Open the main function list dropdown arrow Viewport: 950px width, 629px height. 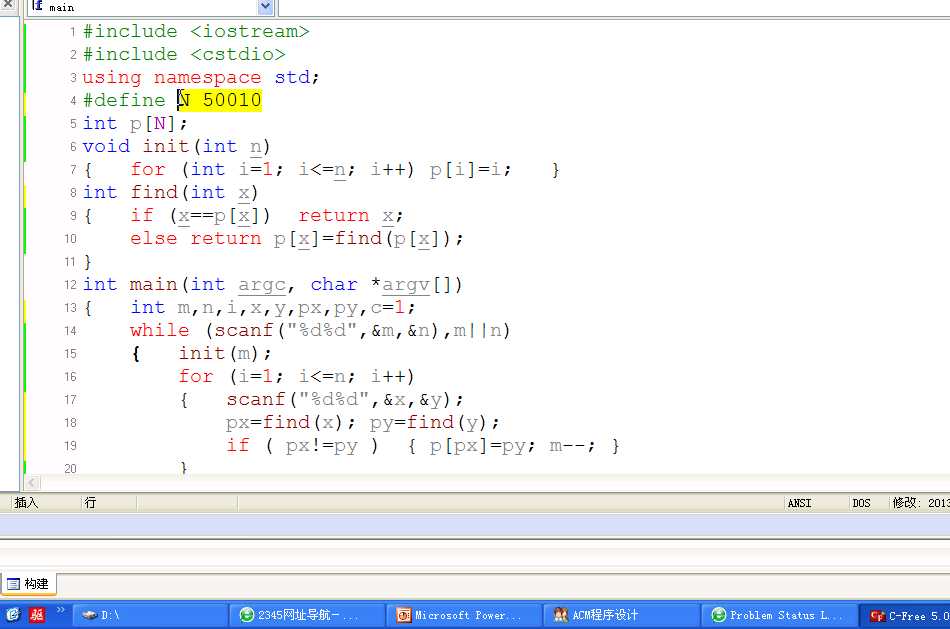pos(265,7)
